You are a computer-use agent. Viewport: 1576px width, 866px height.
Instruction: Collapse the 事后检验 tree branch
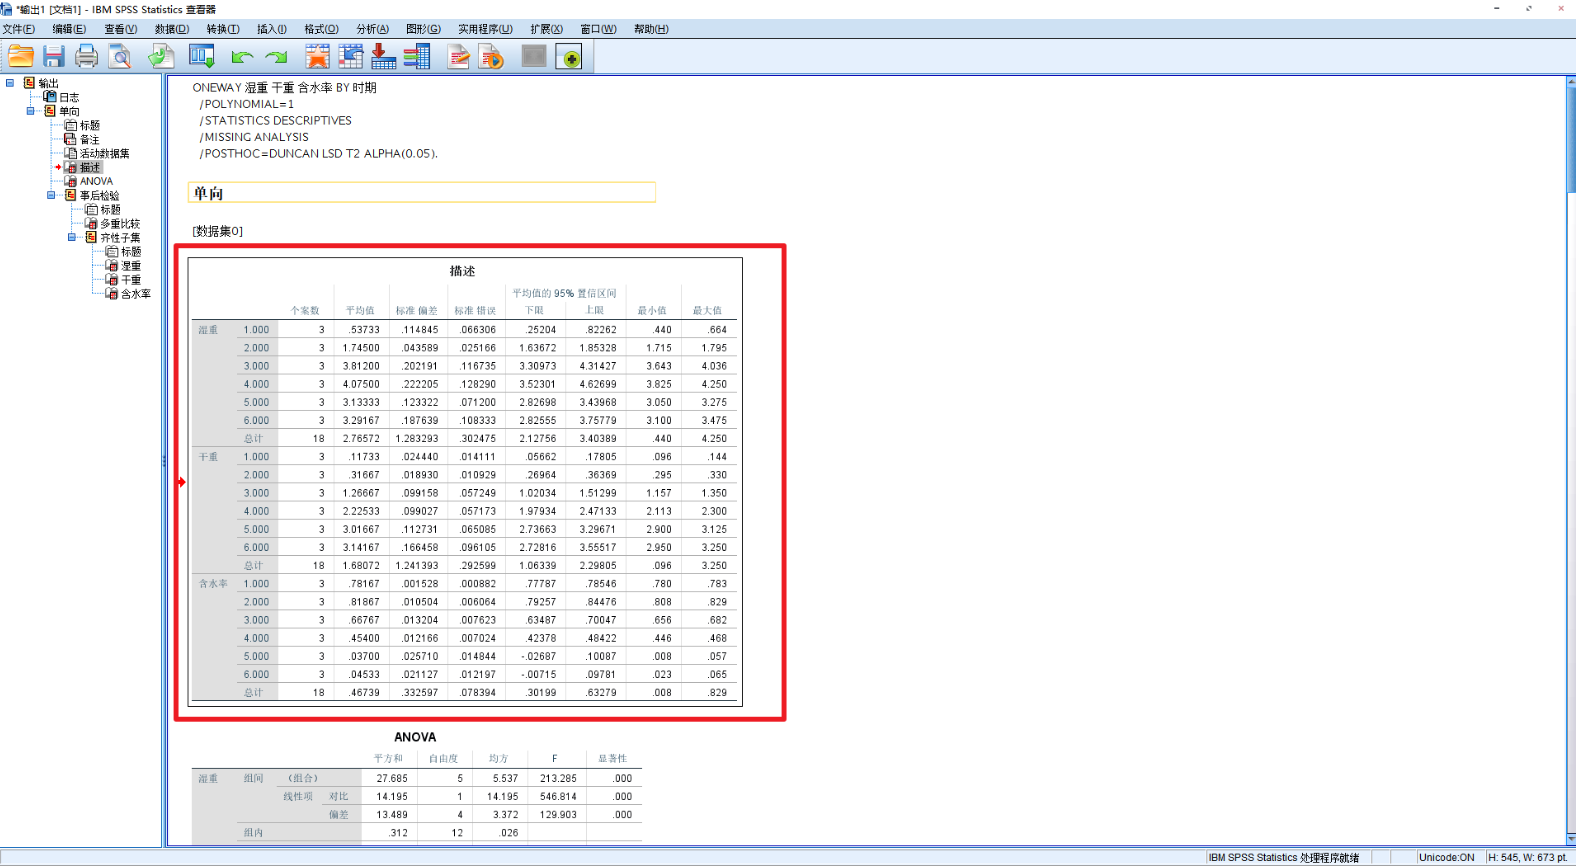pos(51,195)
